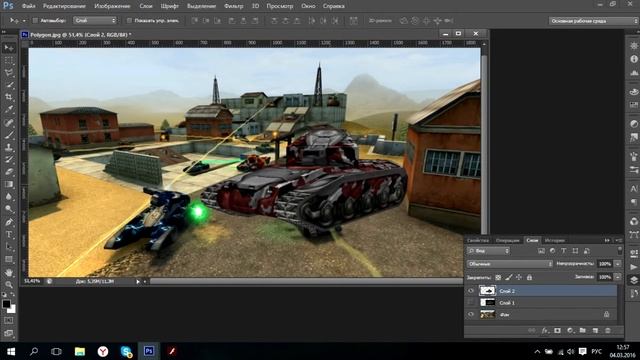Image resolution: width=640 pixels, height=360 pixels.
Task: Select the Brush tool
Action: tap(9, 135)
